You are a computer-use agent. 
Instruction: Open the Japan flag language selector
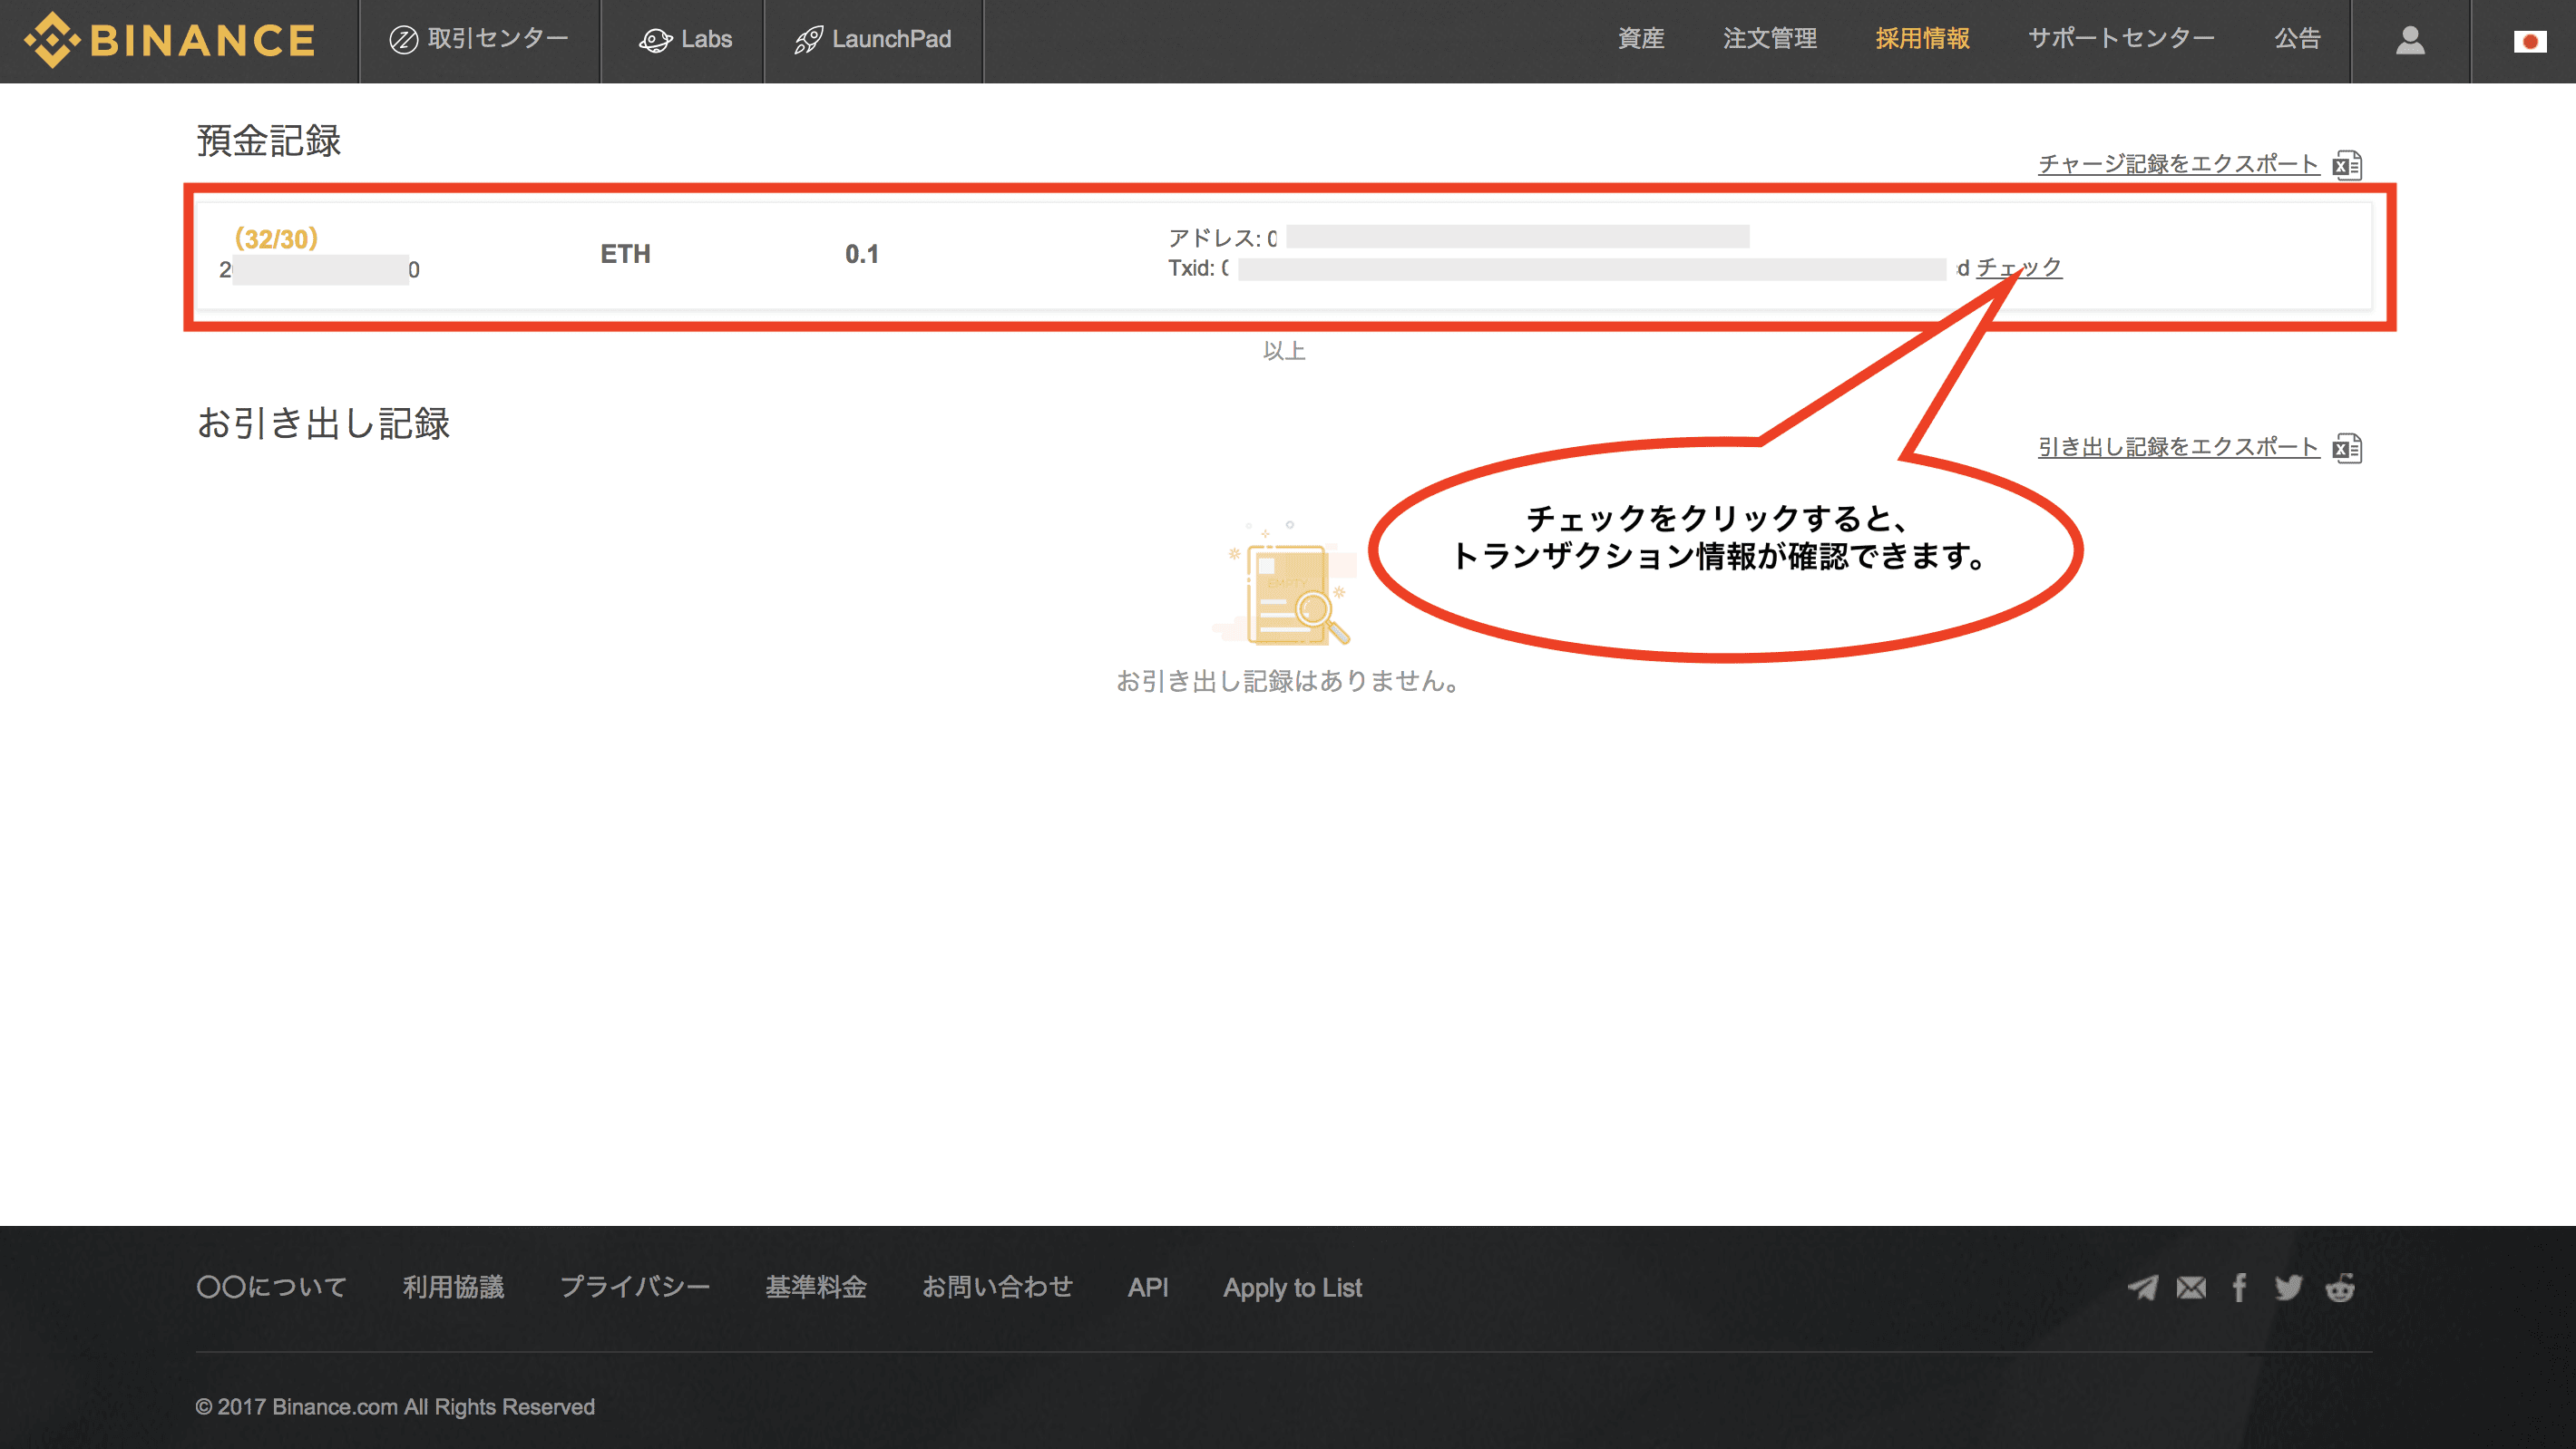tap(2529, 41)
